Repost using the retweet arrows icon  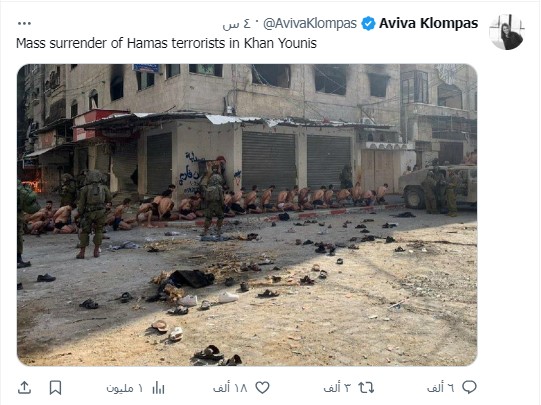pos(366,388)
